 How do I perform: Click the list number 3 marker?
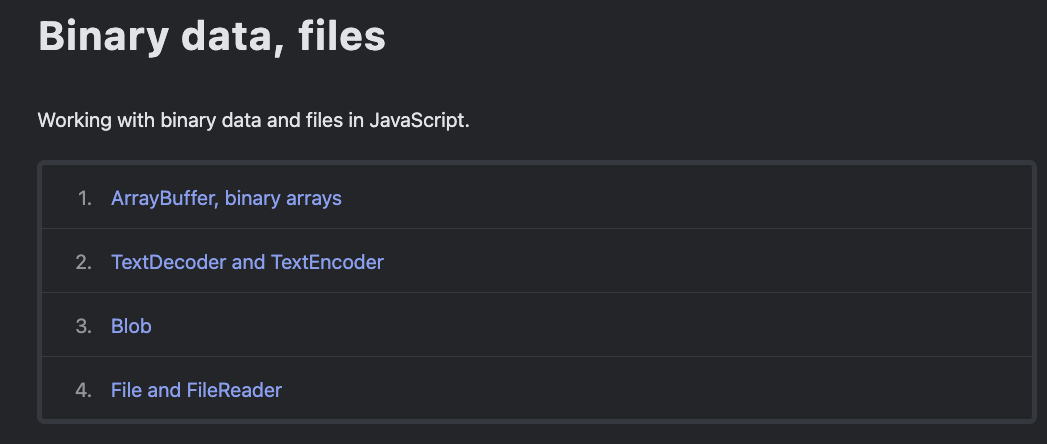pyautogui.click(x=84, y=326)
